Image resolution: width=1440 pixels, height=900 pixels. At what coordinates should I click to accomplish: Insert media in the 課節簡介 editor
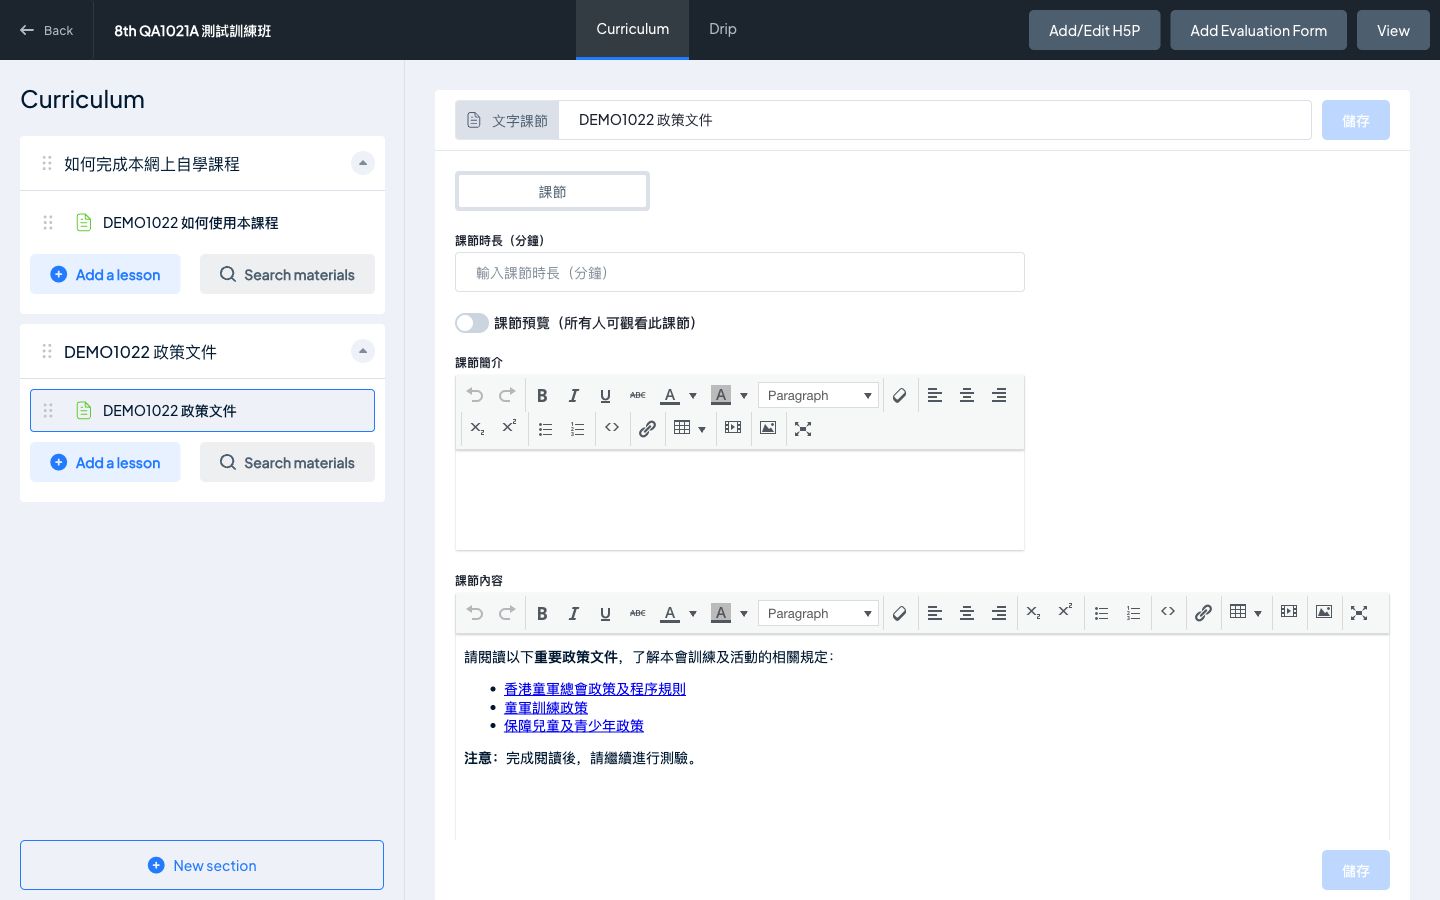tap(733, 428)
